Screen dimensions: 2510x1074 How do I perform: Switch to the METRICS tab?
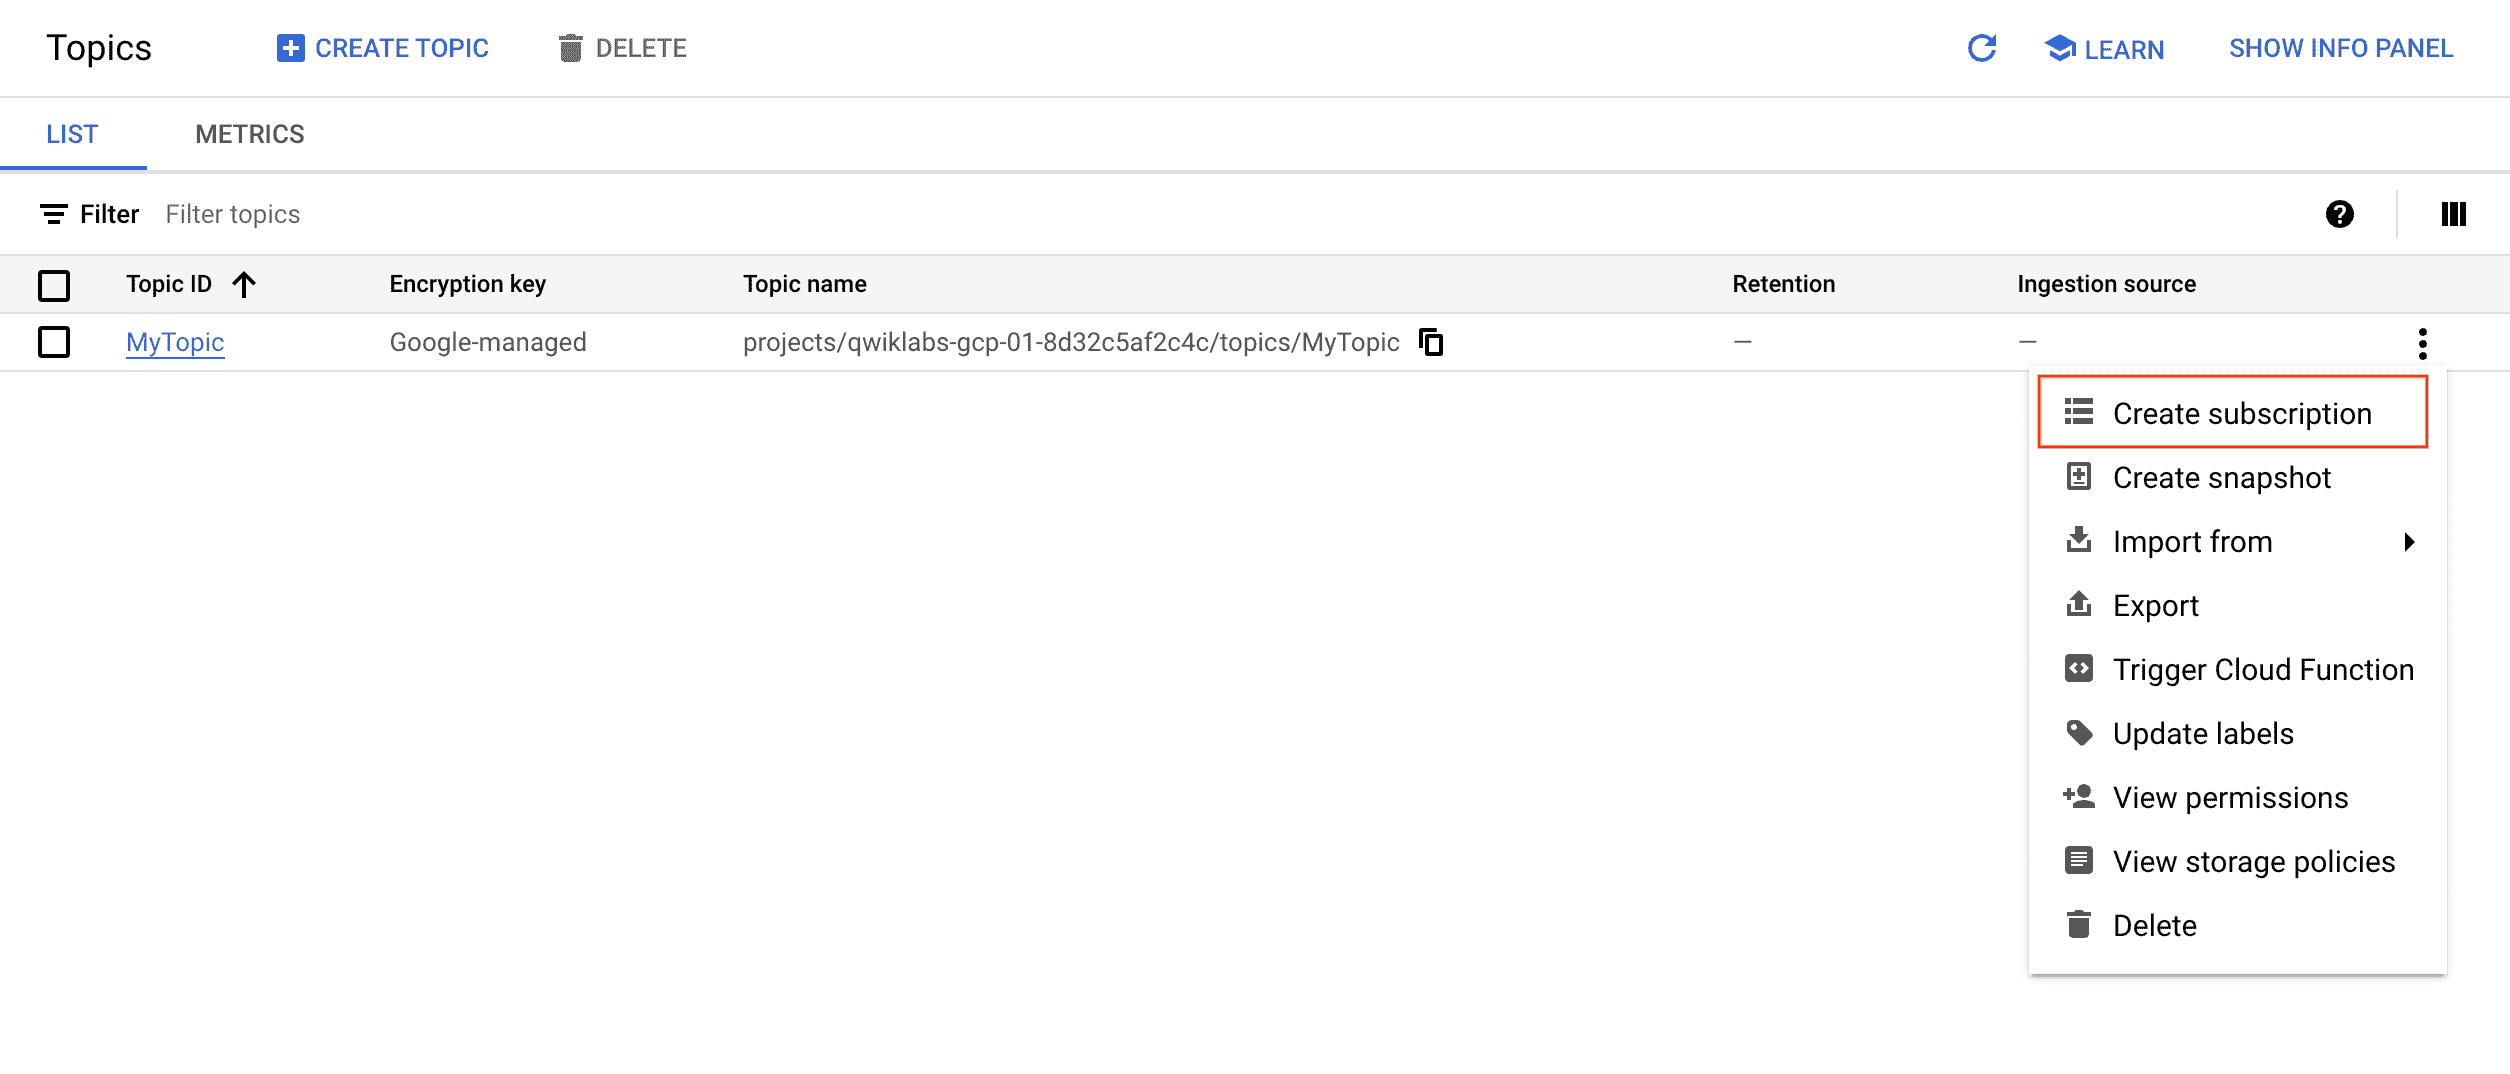pyautogui.click(x=249, y=133)
